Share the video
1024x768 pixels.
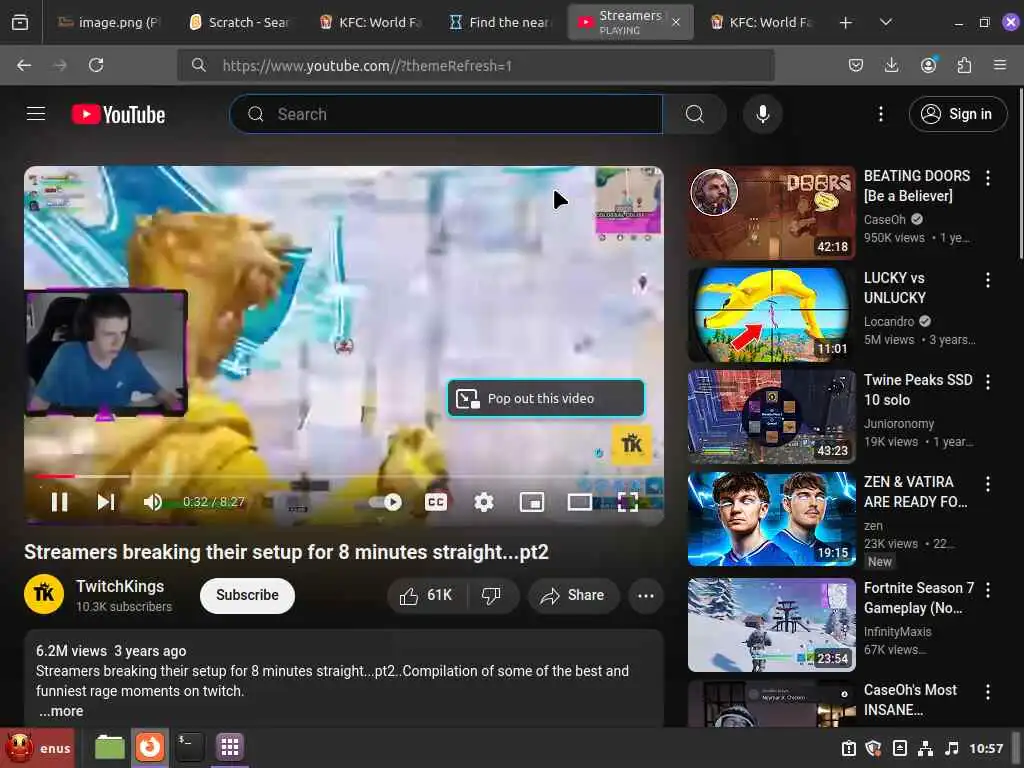573,596
